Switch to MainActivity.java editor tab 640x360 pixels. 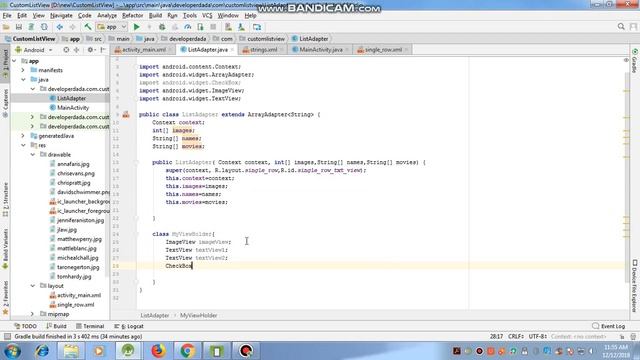click(x=320, y=50)
